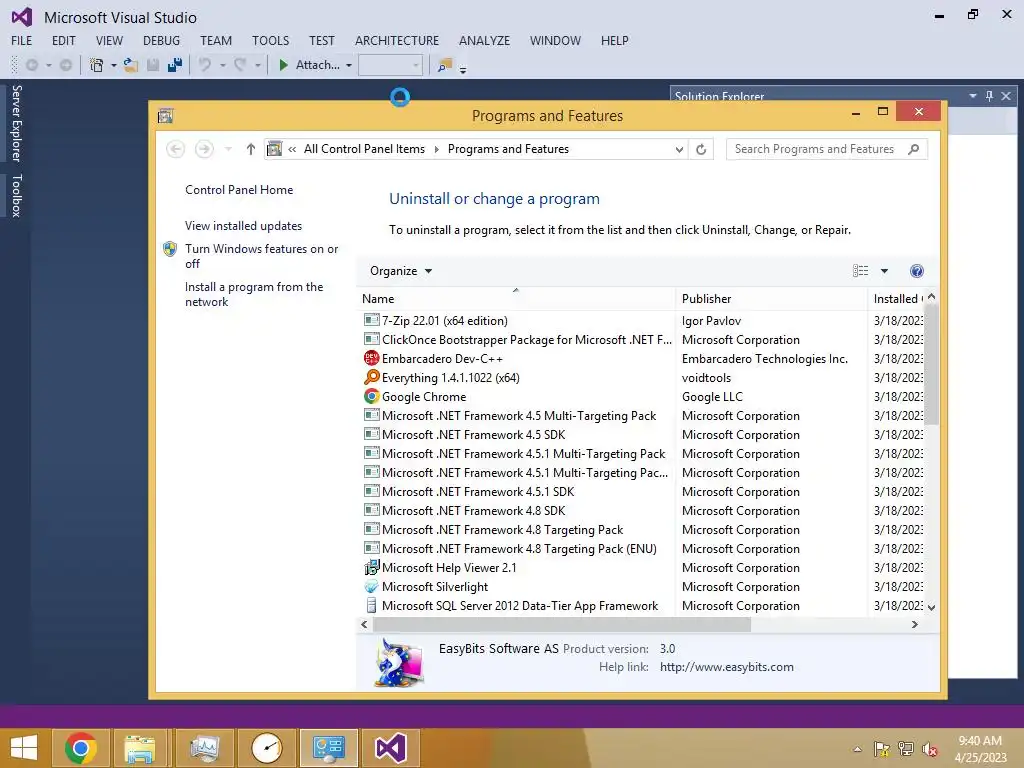This screenshot has width=1024, height=768.
Task: Switch to Visual Studio taskbar icon
Action: (x=391, y=748)
